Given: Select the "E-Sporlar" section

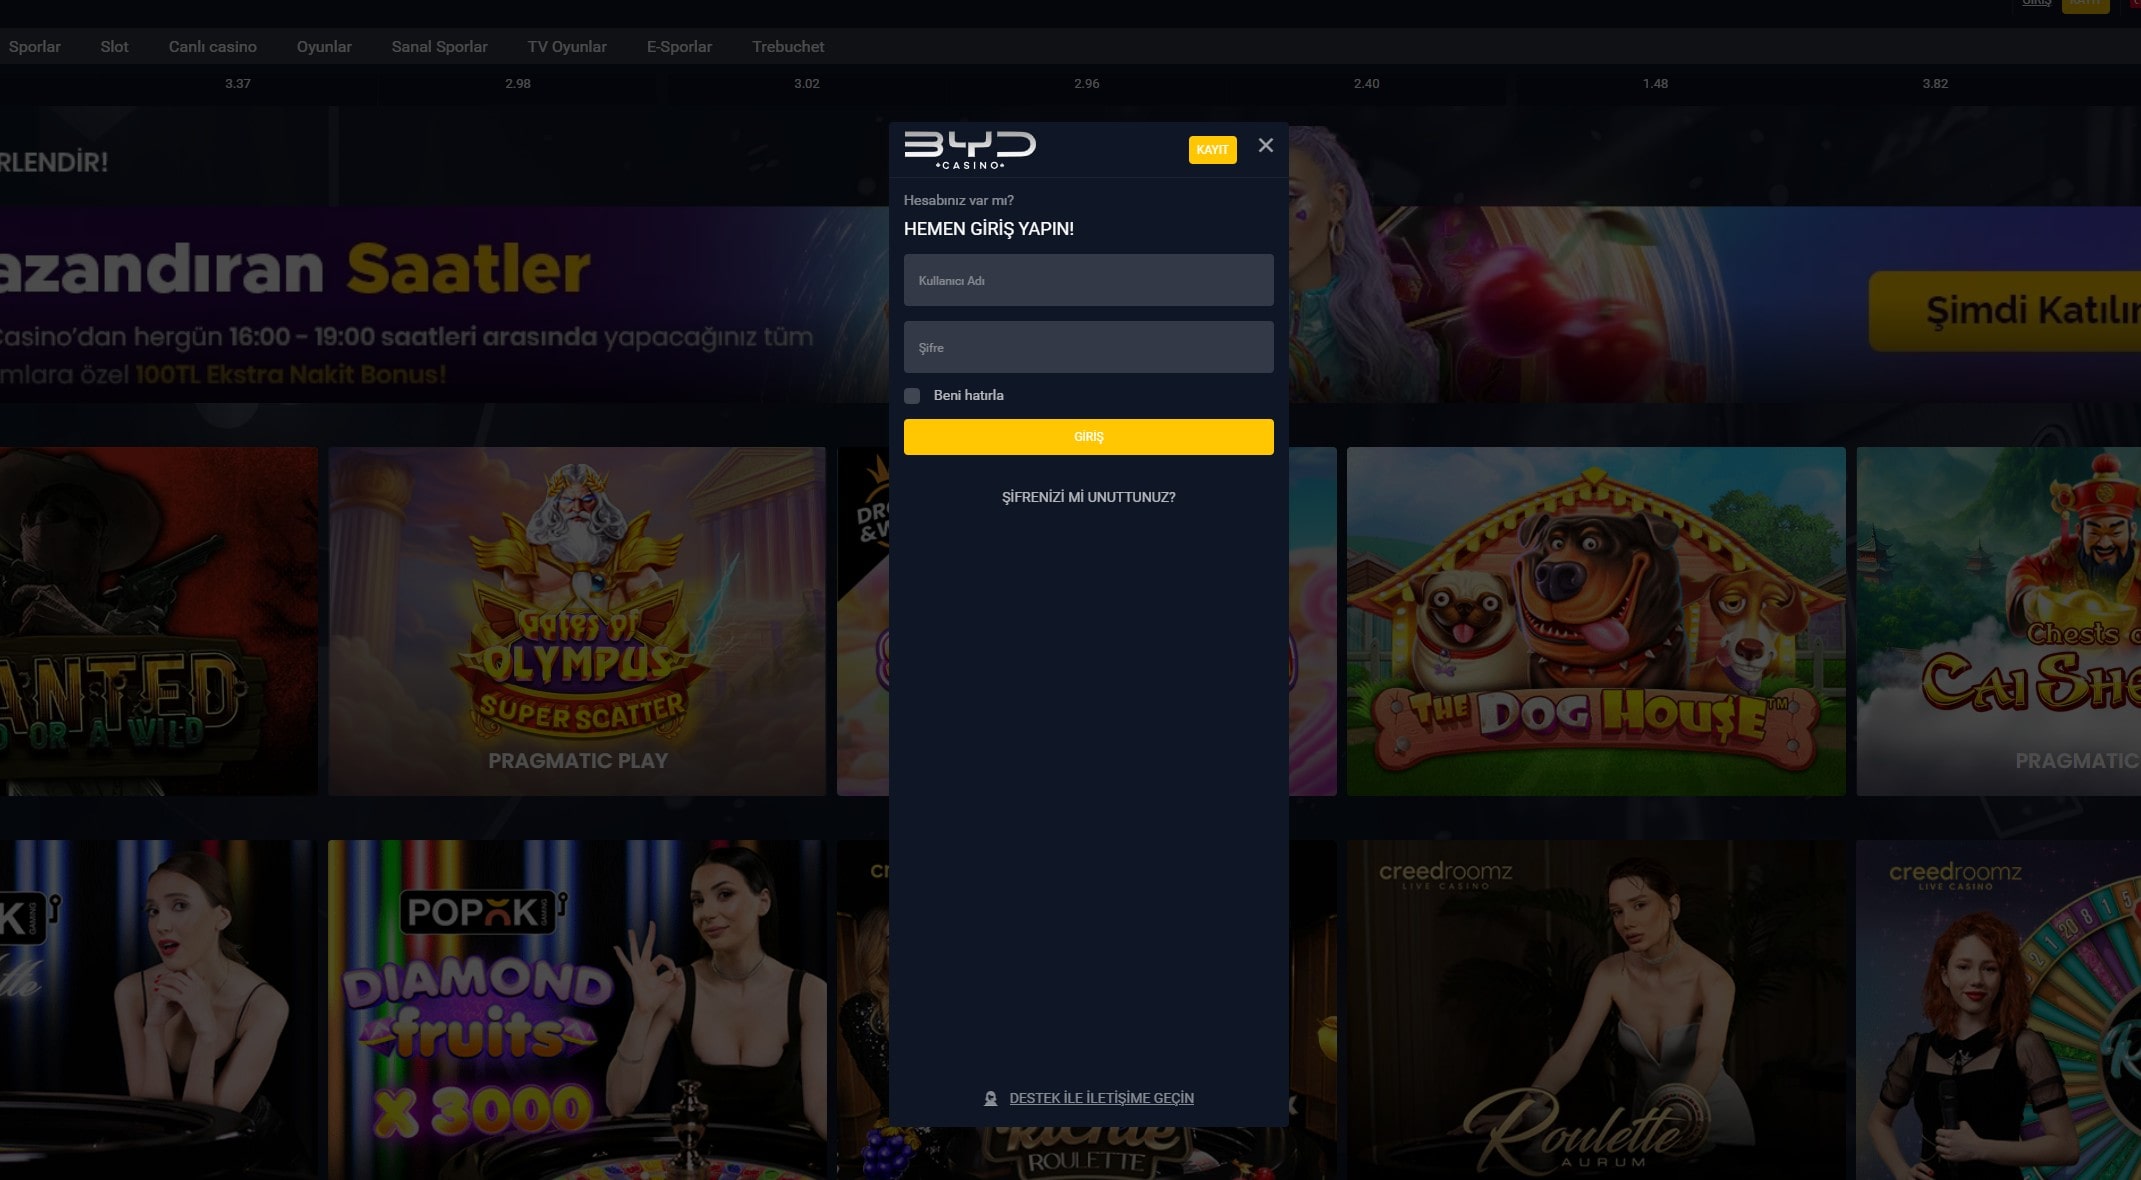Looking at the screenshot, I should click(679, 46).
